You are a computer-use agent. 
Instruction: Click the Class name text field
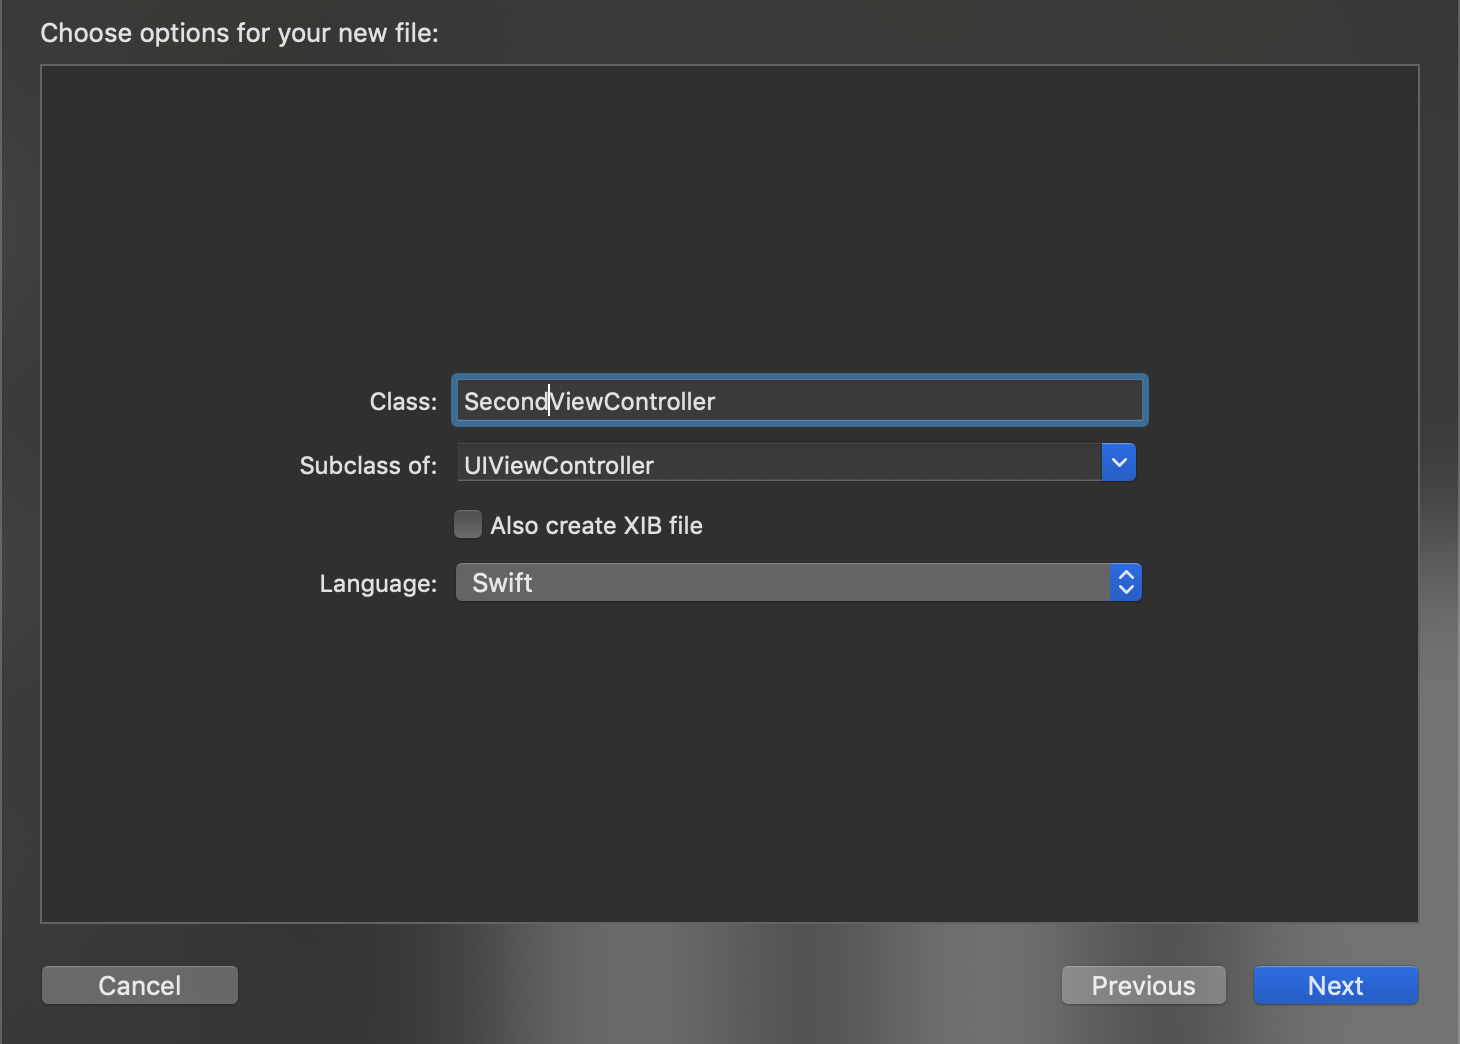[x=799, y=401]
